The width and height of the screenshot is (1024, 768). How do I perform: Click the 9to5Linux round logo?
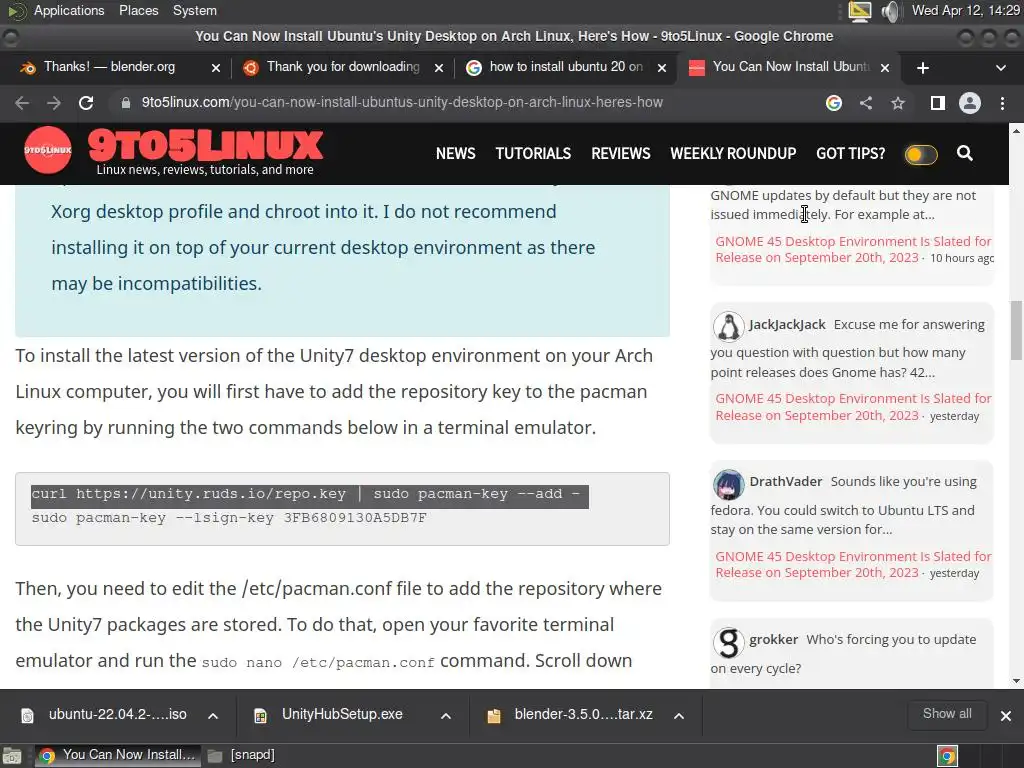click(48, 150)
